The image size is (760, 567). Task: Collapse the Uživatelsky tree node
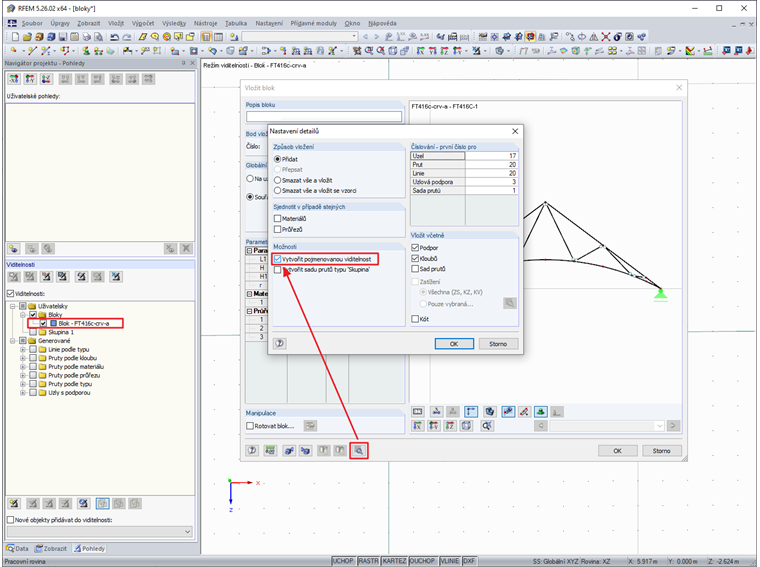pyautogui.click(x=13, y=306)
